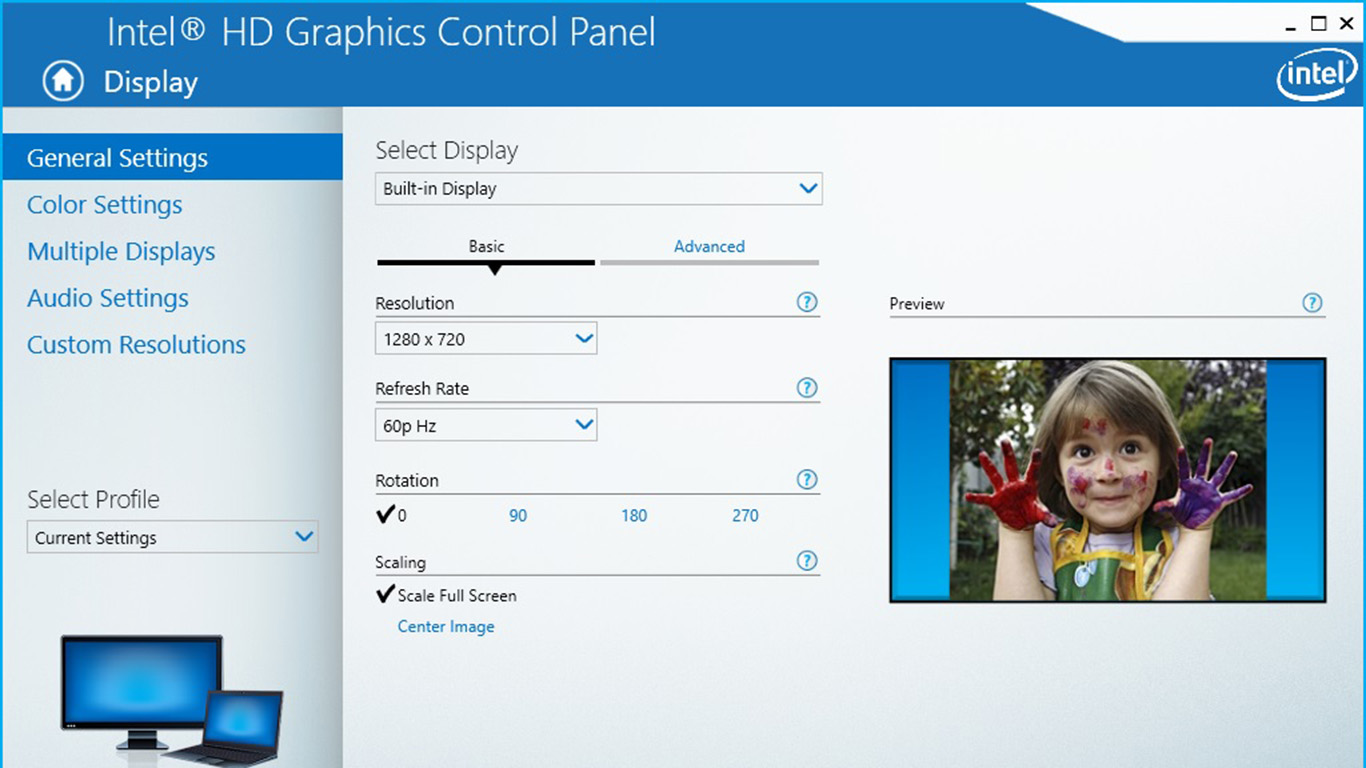The width and height of the screenshot is (1366, 768).
Task: Select Scale Full Screen option
Action: click(446, 595)
